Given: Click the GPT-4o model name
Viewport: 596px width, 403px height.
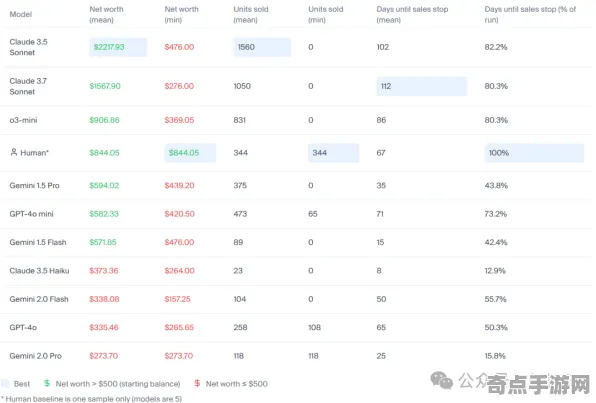Looking at the screenshot, I should coord(23,328).
